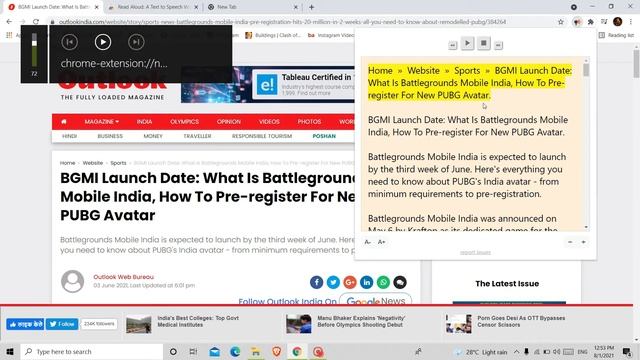Go back in browser history
Image resolution: width=640 pixels, height=360 pixels.
coord(9,22)
